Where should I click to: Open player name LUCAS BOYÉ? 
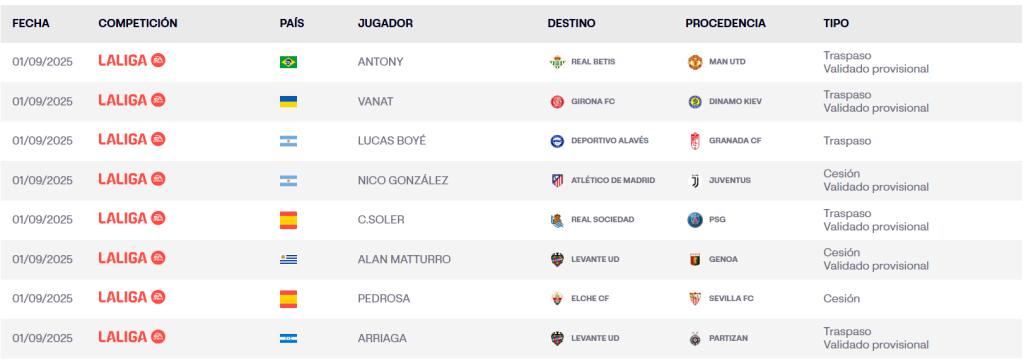point(392,141)
